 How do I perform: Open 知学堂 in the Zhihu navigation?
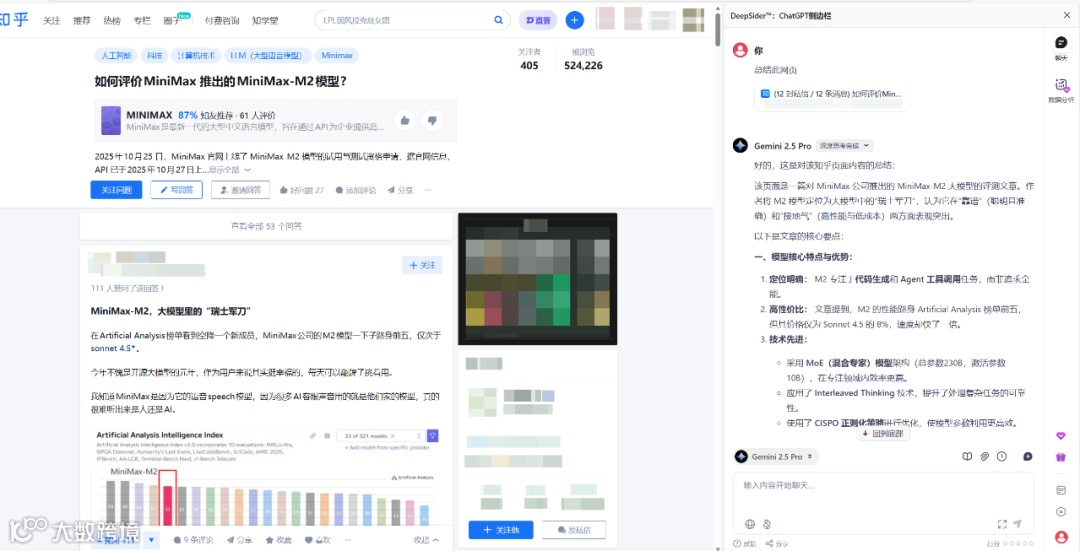click(265, 21)
